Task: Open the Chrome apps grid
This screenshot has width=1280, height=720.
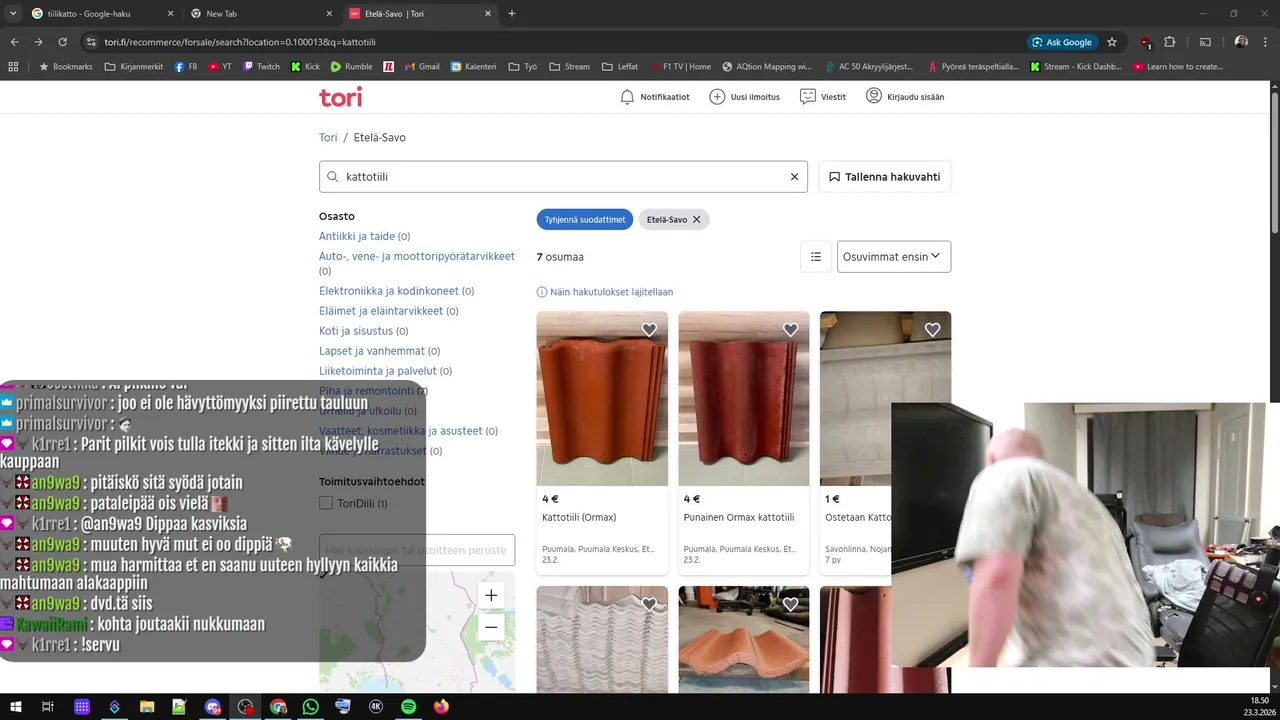Action: [x=13, y=67]
